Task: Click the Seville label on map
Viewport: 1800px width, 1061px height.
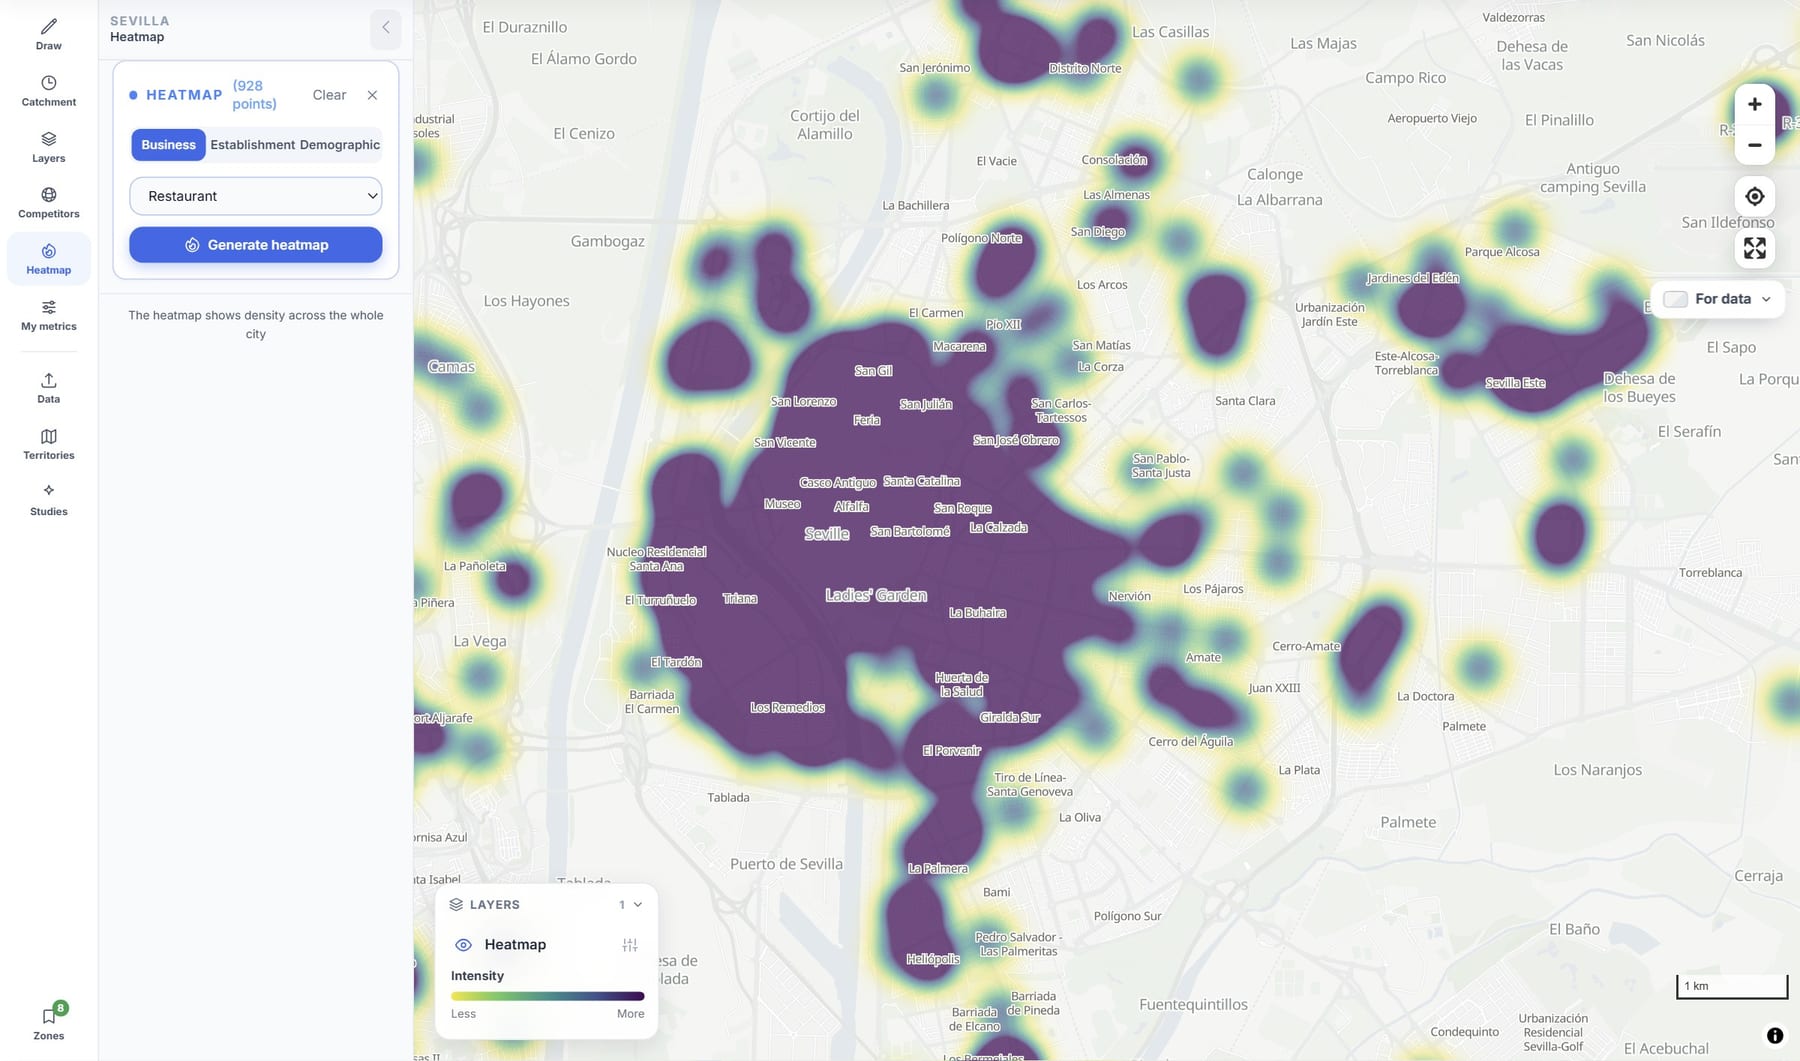Action: pos(827,534)
